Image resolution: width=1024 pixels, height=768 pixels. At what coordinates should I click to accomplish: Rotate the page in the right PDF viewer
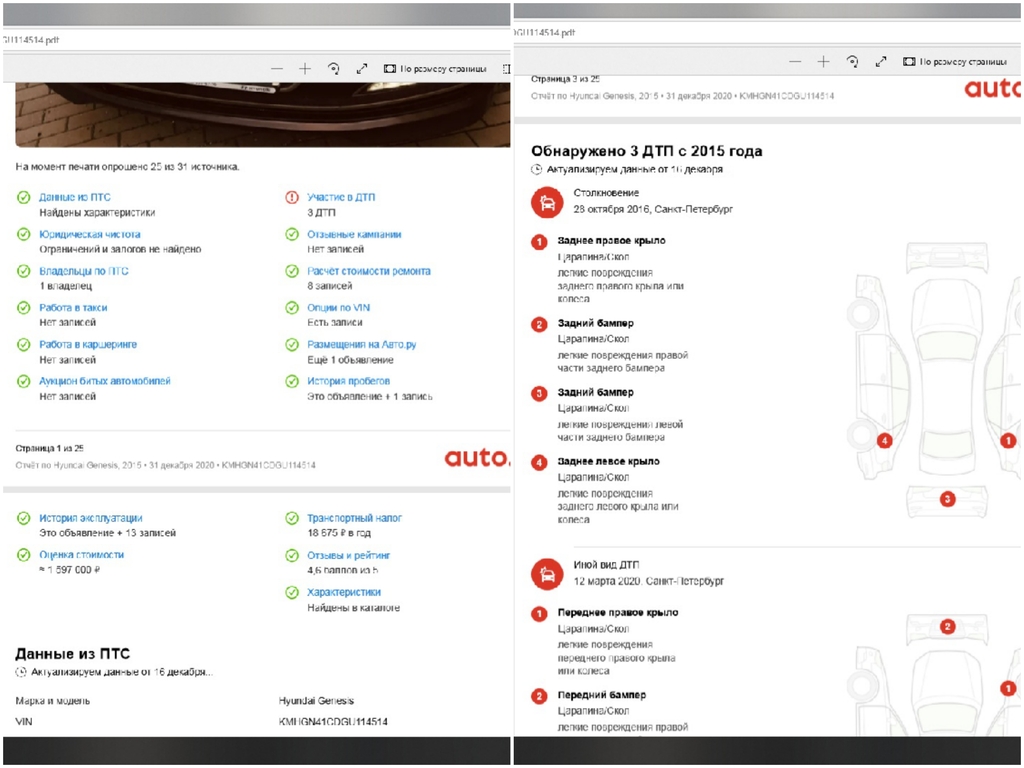point(852,61)
